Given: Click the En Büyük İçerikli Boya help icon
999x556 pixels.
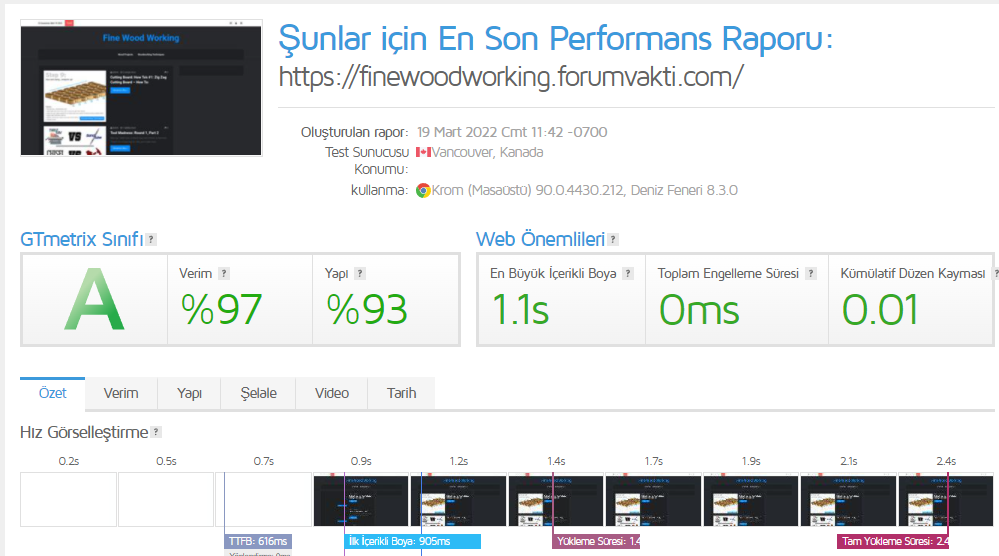Looking at the screenshot, I should (628, 273).
